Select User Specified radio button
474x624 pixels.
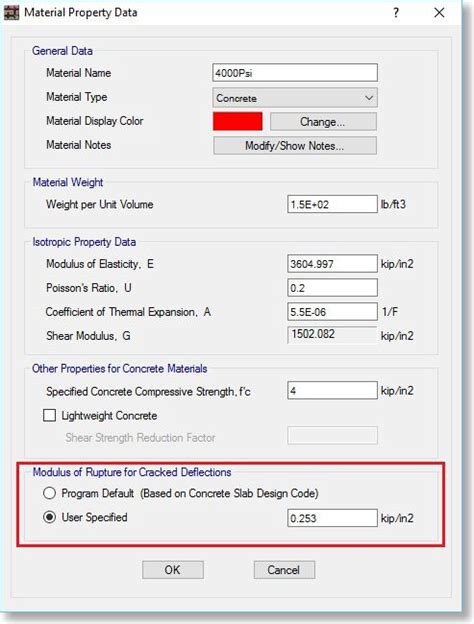(x=49, y=517)
